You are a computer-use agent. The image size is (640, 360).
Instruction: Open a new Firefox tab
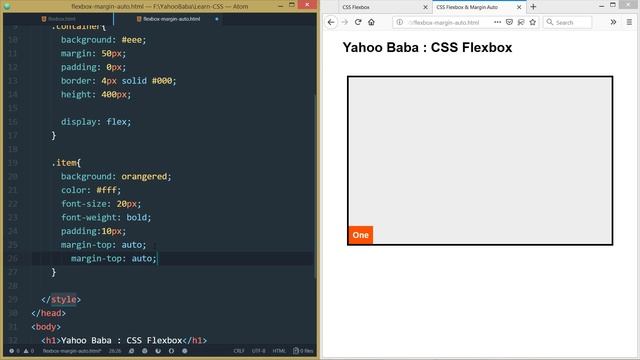tap(533, 7)
